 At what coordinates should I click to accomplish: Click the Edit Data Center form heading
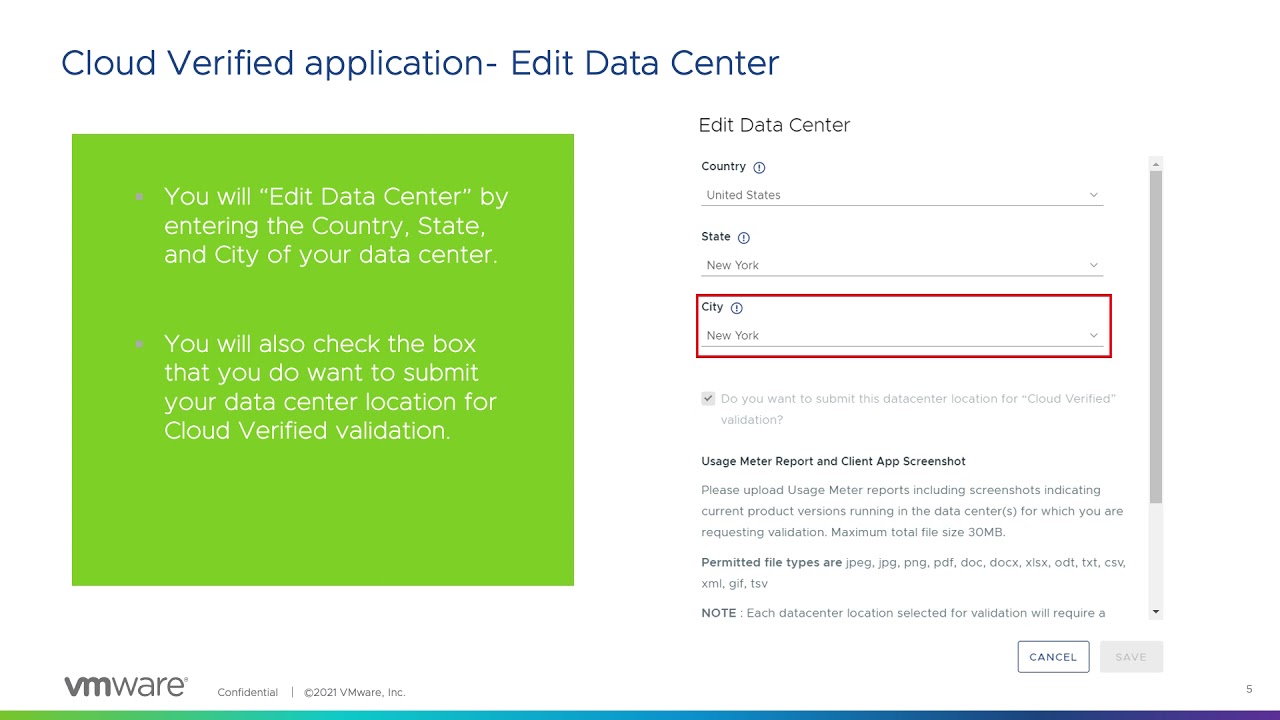(774, 125)
